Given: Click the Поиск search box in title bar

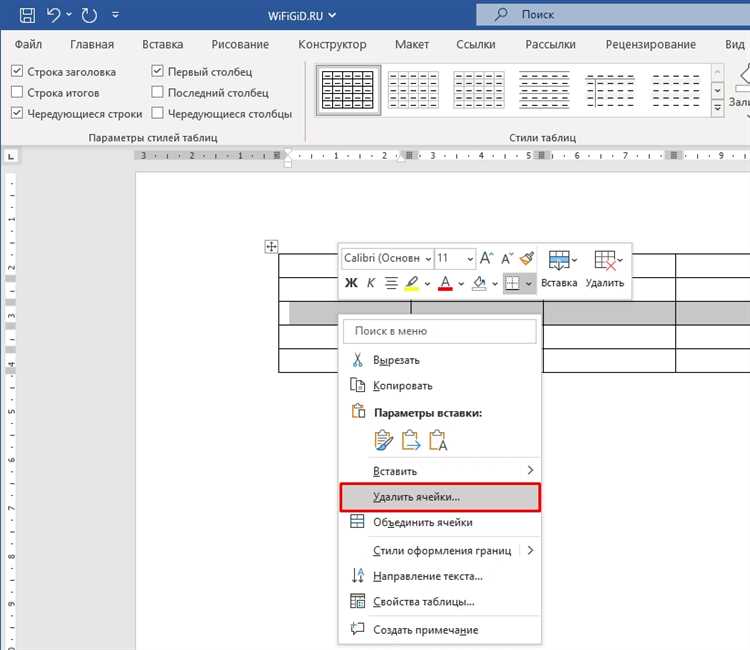Looking at the screenshot, I should tap(613, 14).
